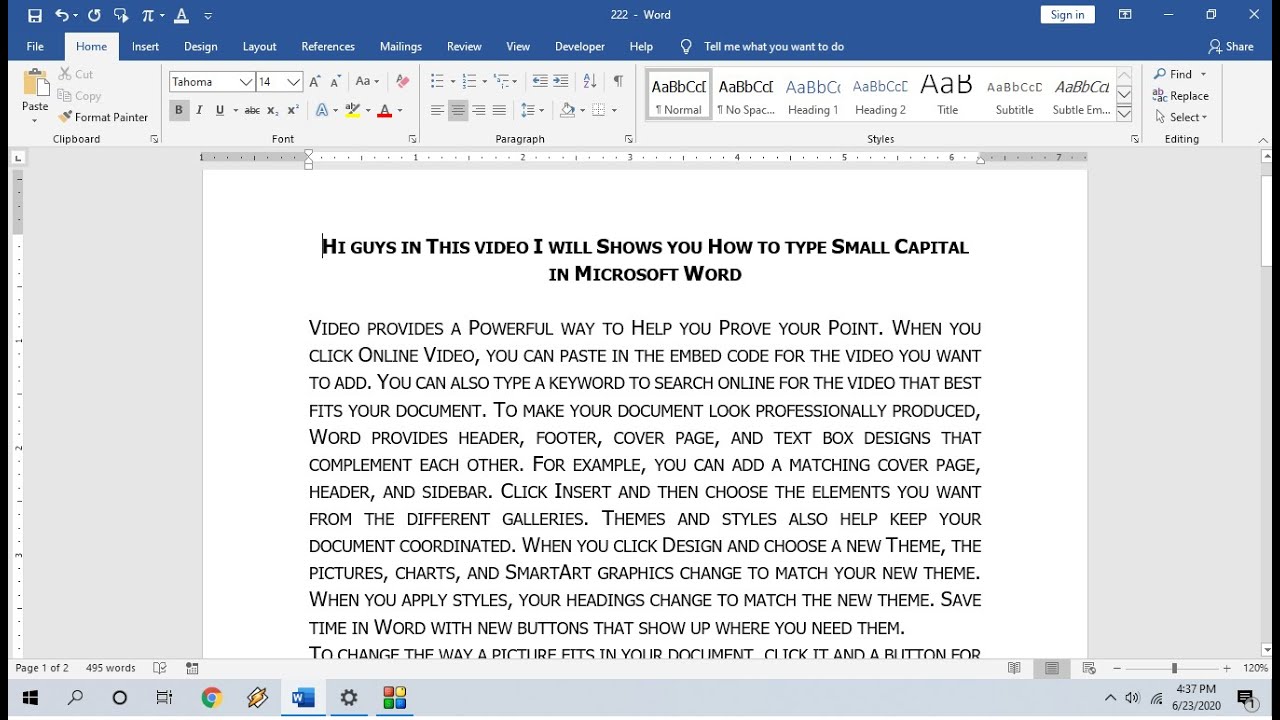1280x720 pixels.
Task: Toggle bulleted list formatting
Action: click(437, 82)
